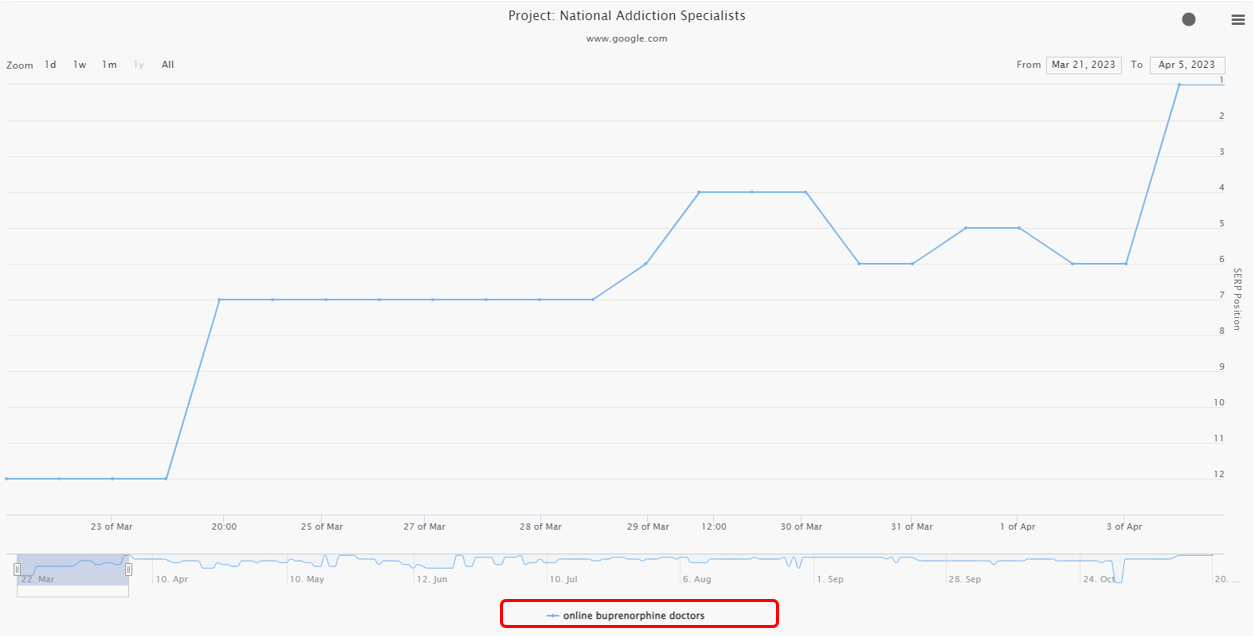The image size is (1253, 636).
Task: Click the 12:00 data point at position 4
Action: point(699,192)
